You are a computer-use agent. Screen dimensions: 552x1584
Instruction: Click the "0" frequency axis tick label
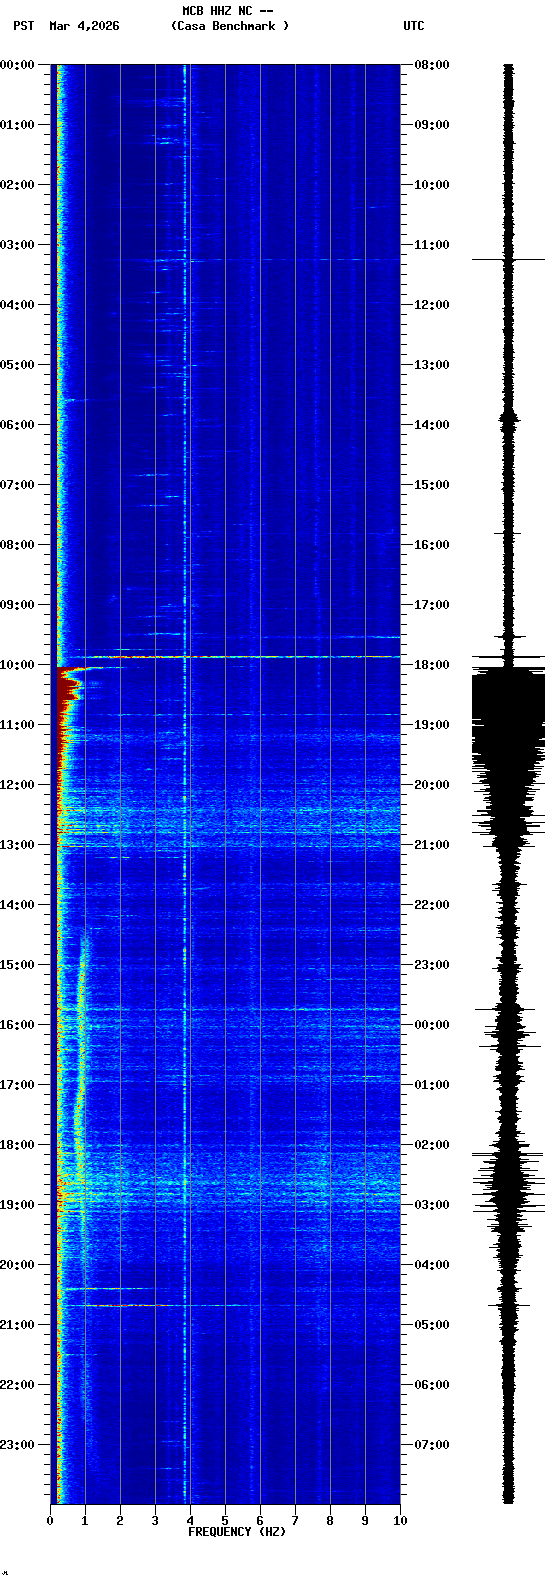[50, 1521]
